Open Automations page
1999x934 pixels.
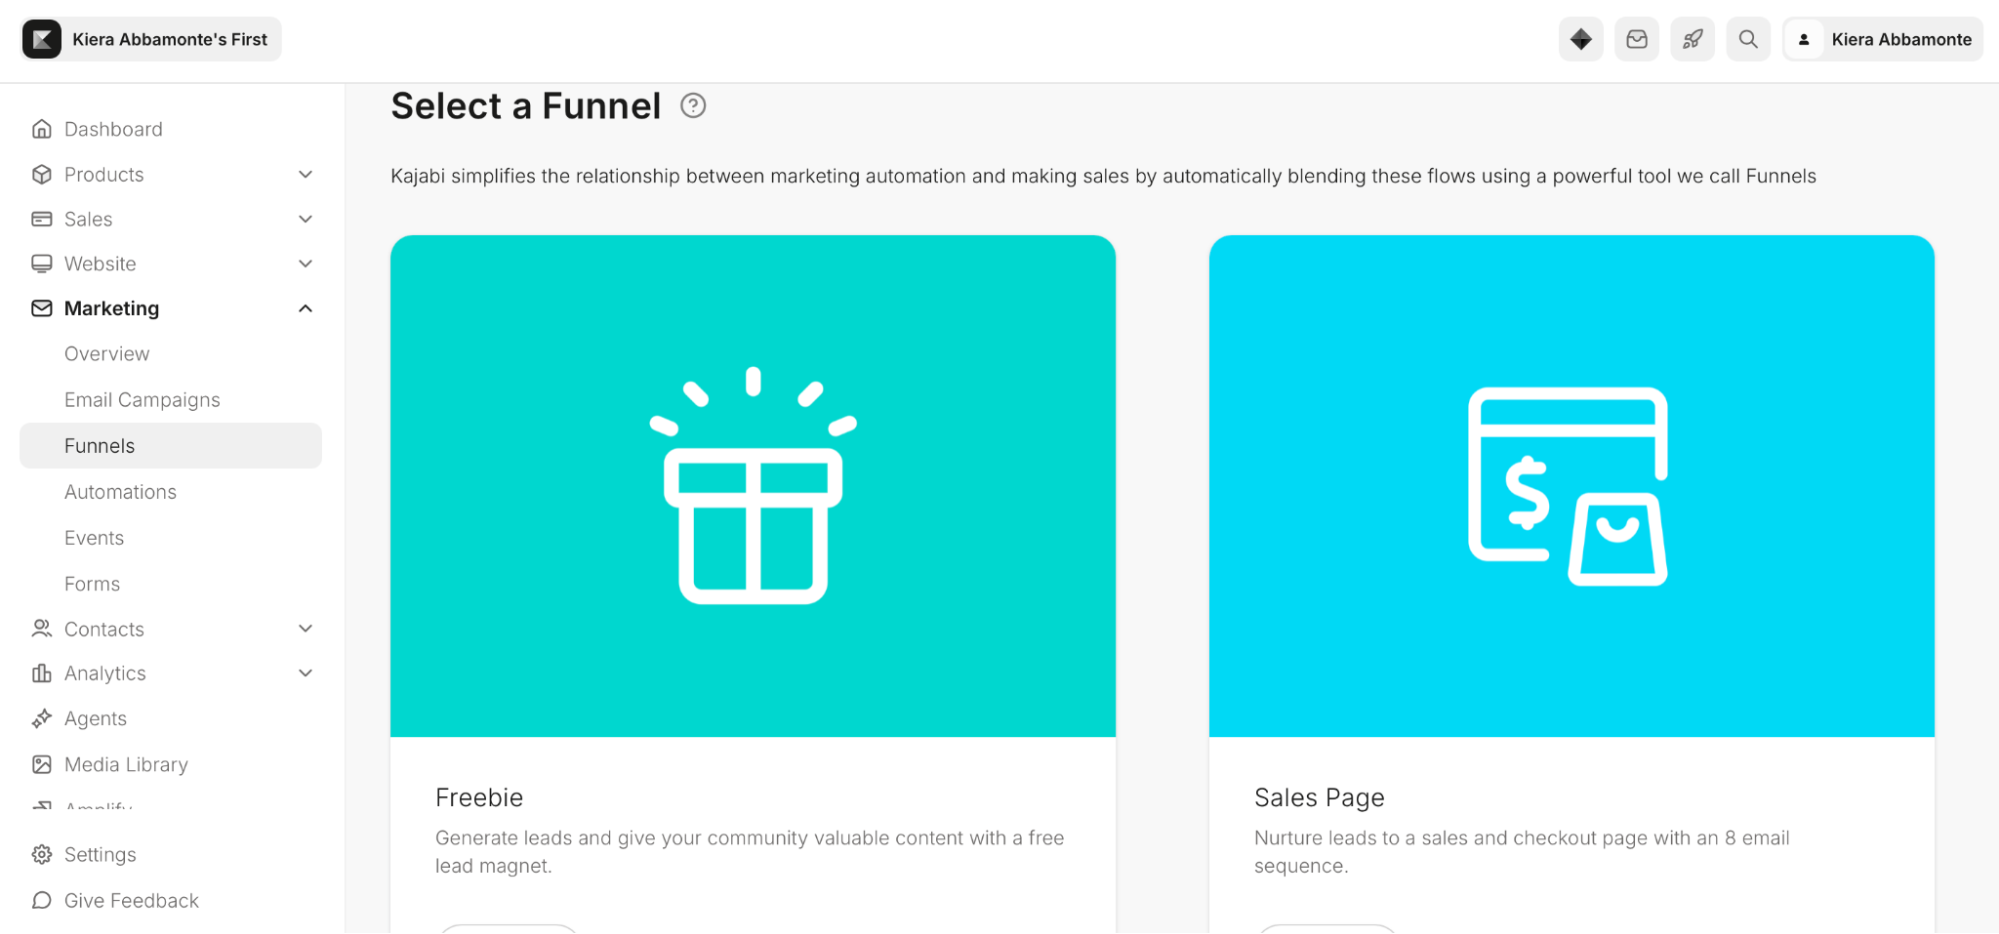(120, 492)
